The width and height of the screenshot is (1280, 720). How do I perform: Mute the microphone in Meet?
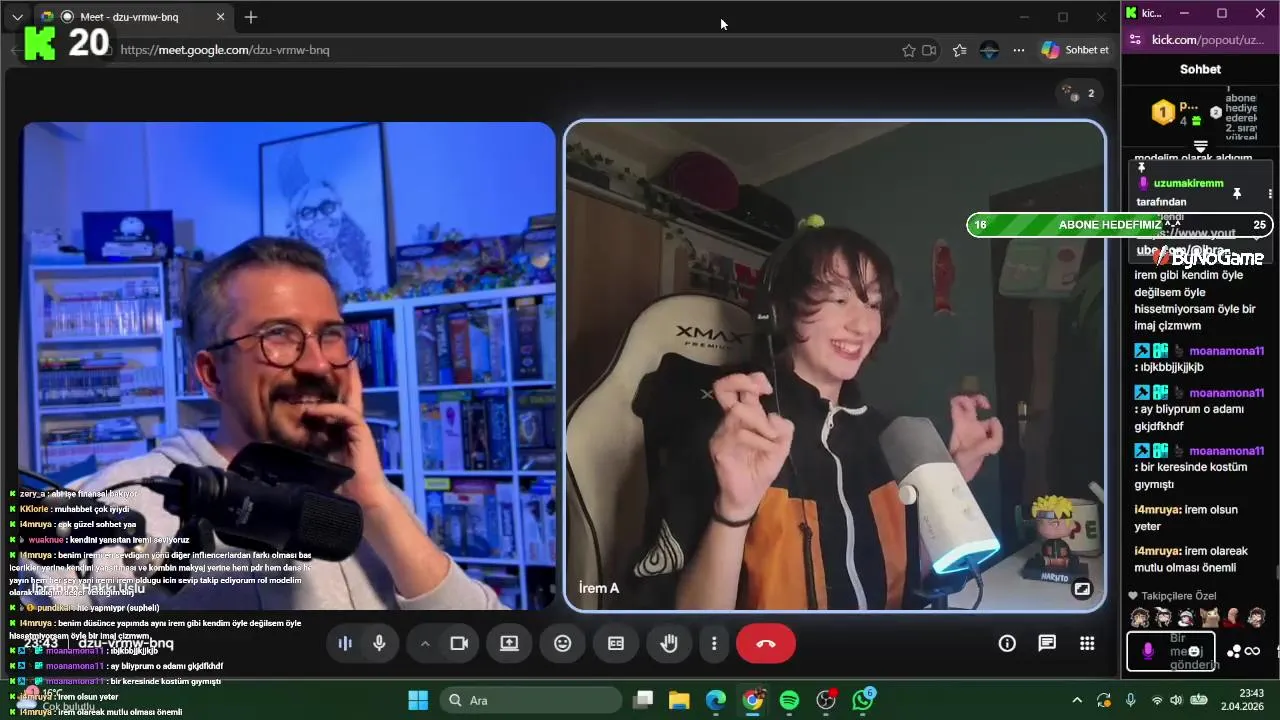click(379, 644)
